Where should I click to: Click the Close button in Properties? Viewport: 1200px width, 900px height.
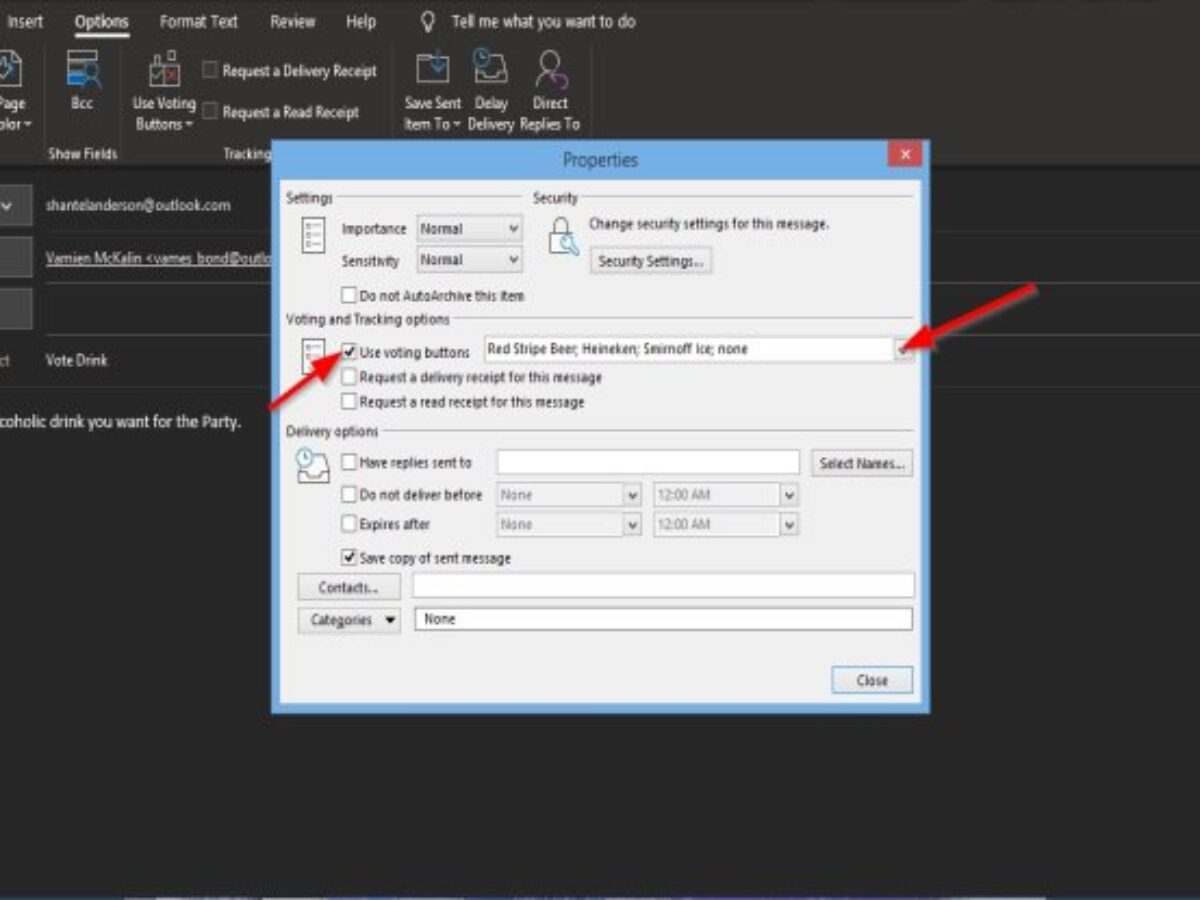point(872,680)
